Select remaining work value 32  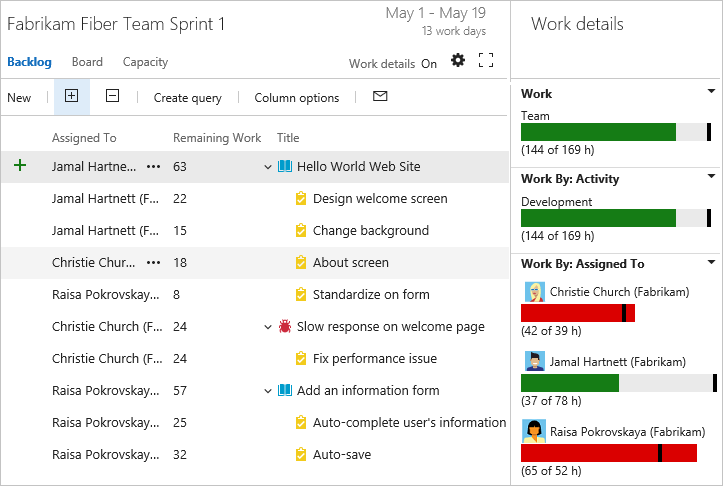180,455
